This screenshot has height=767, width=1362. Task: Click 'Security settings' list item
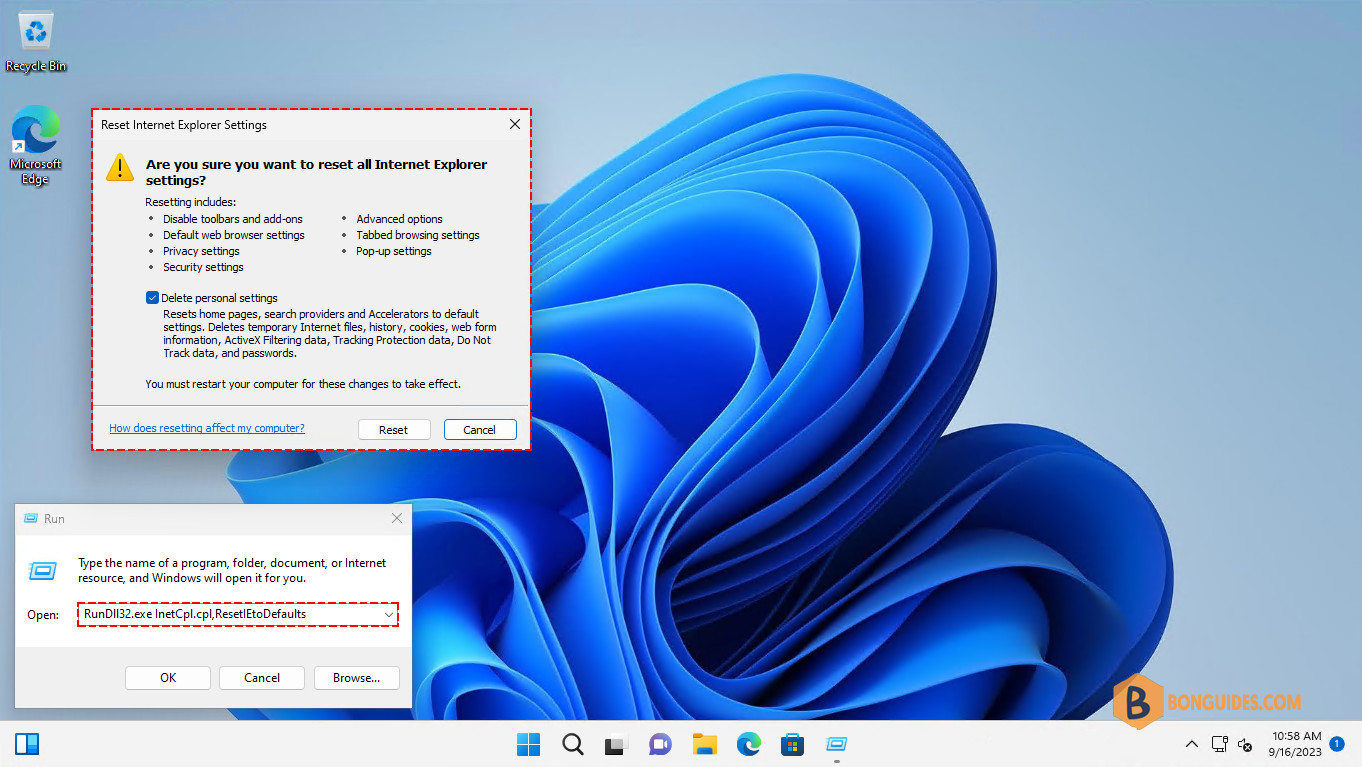pos(203,267)
